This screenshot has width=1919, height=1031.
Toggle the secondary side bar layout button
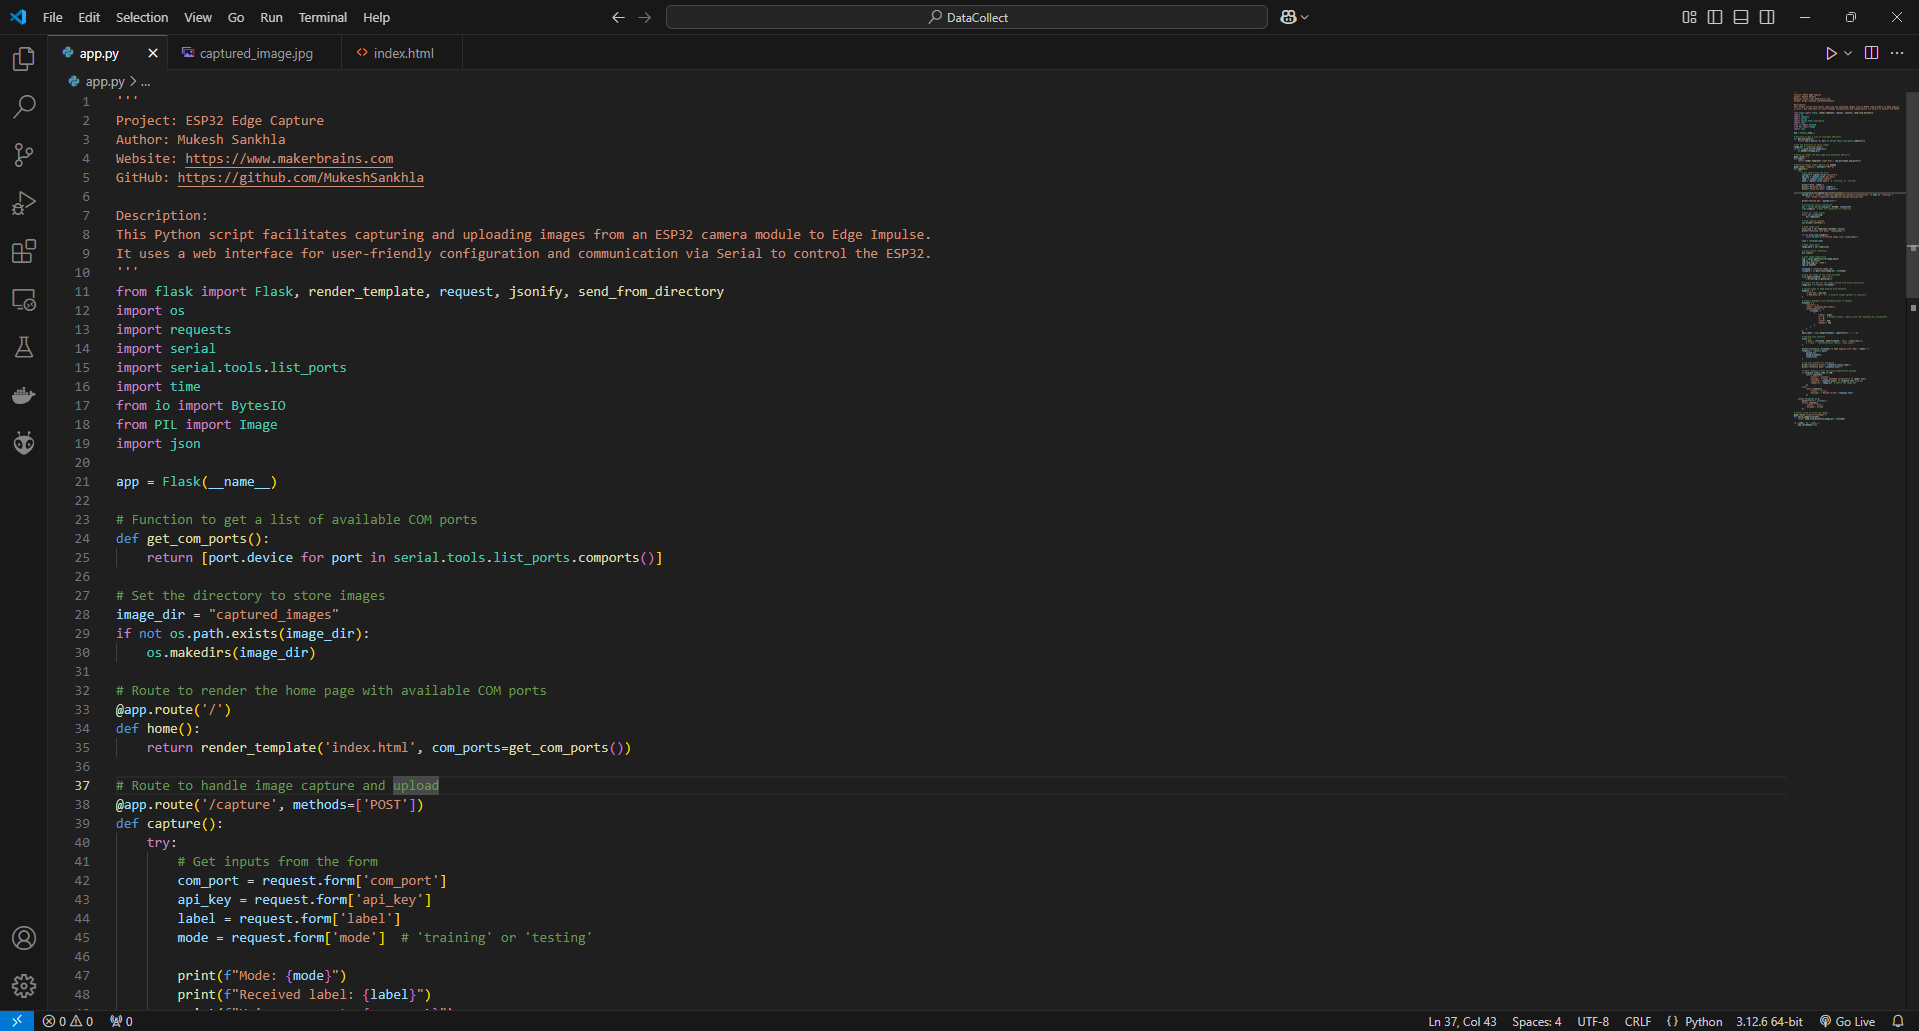(1767, 17)
